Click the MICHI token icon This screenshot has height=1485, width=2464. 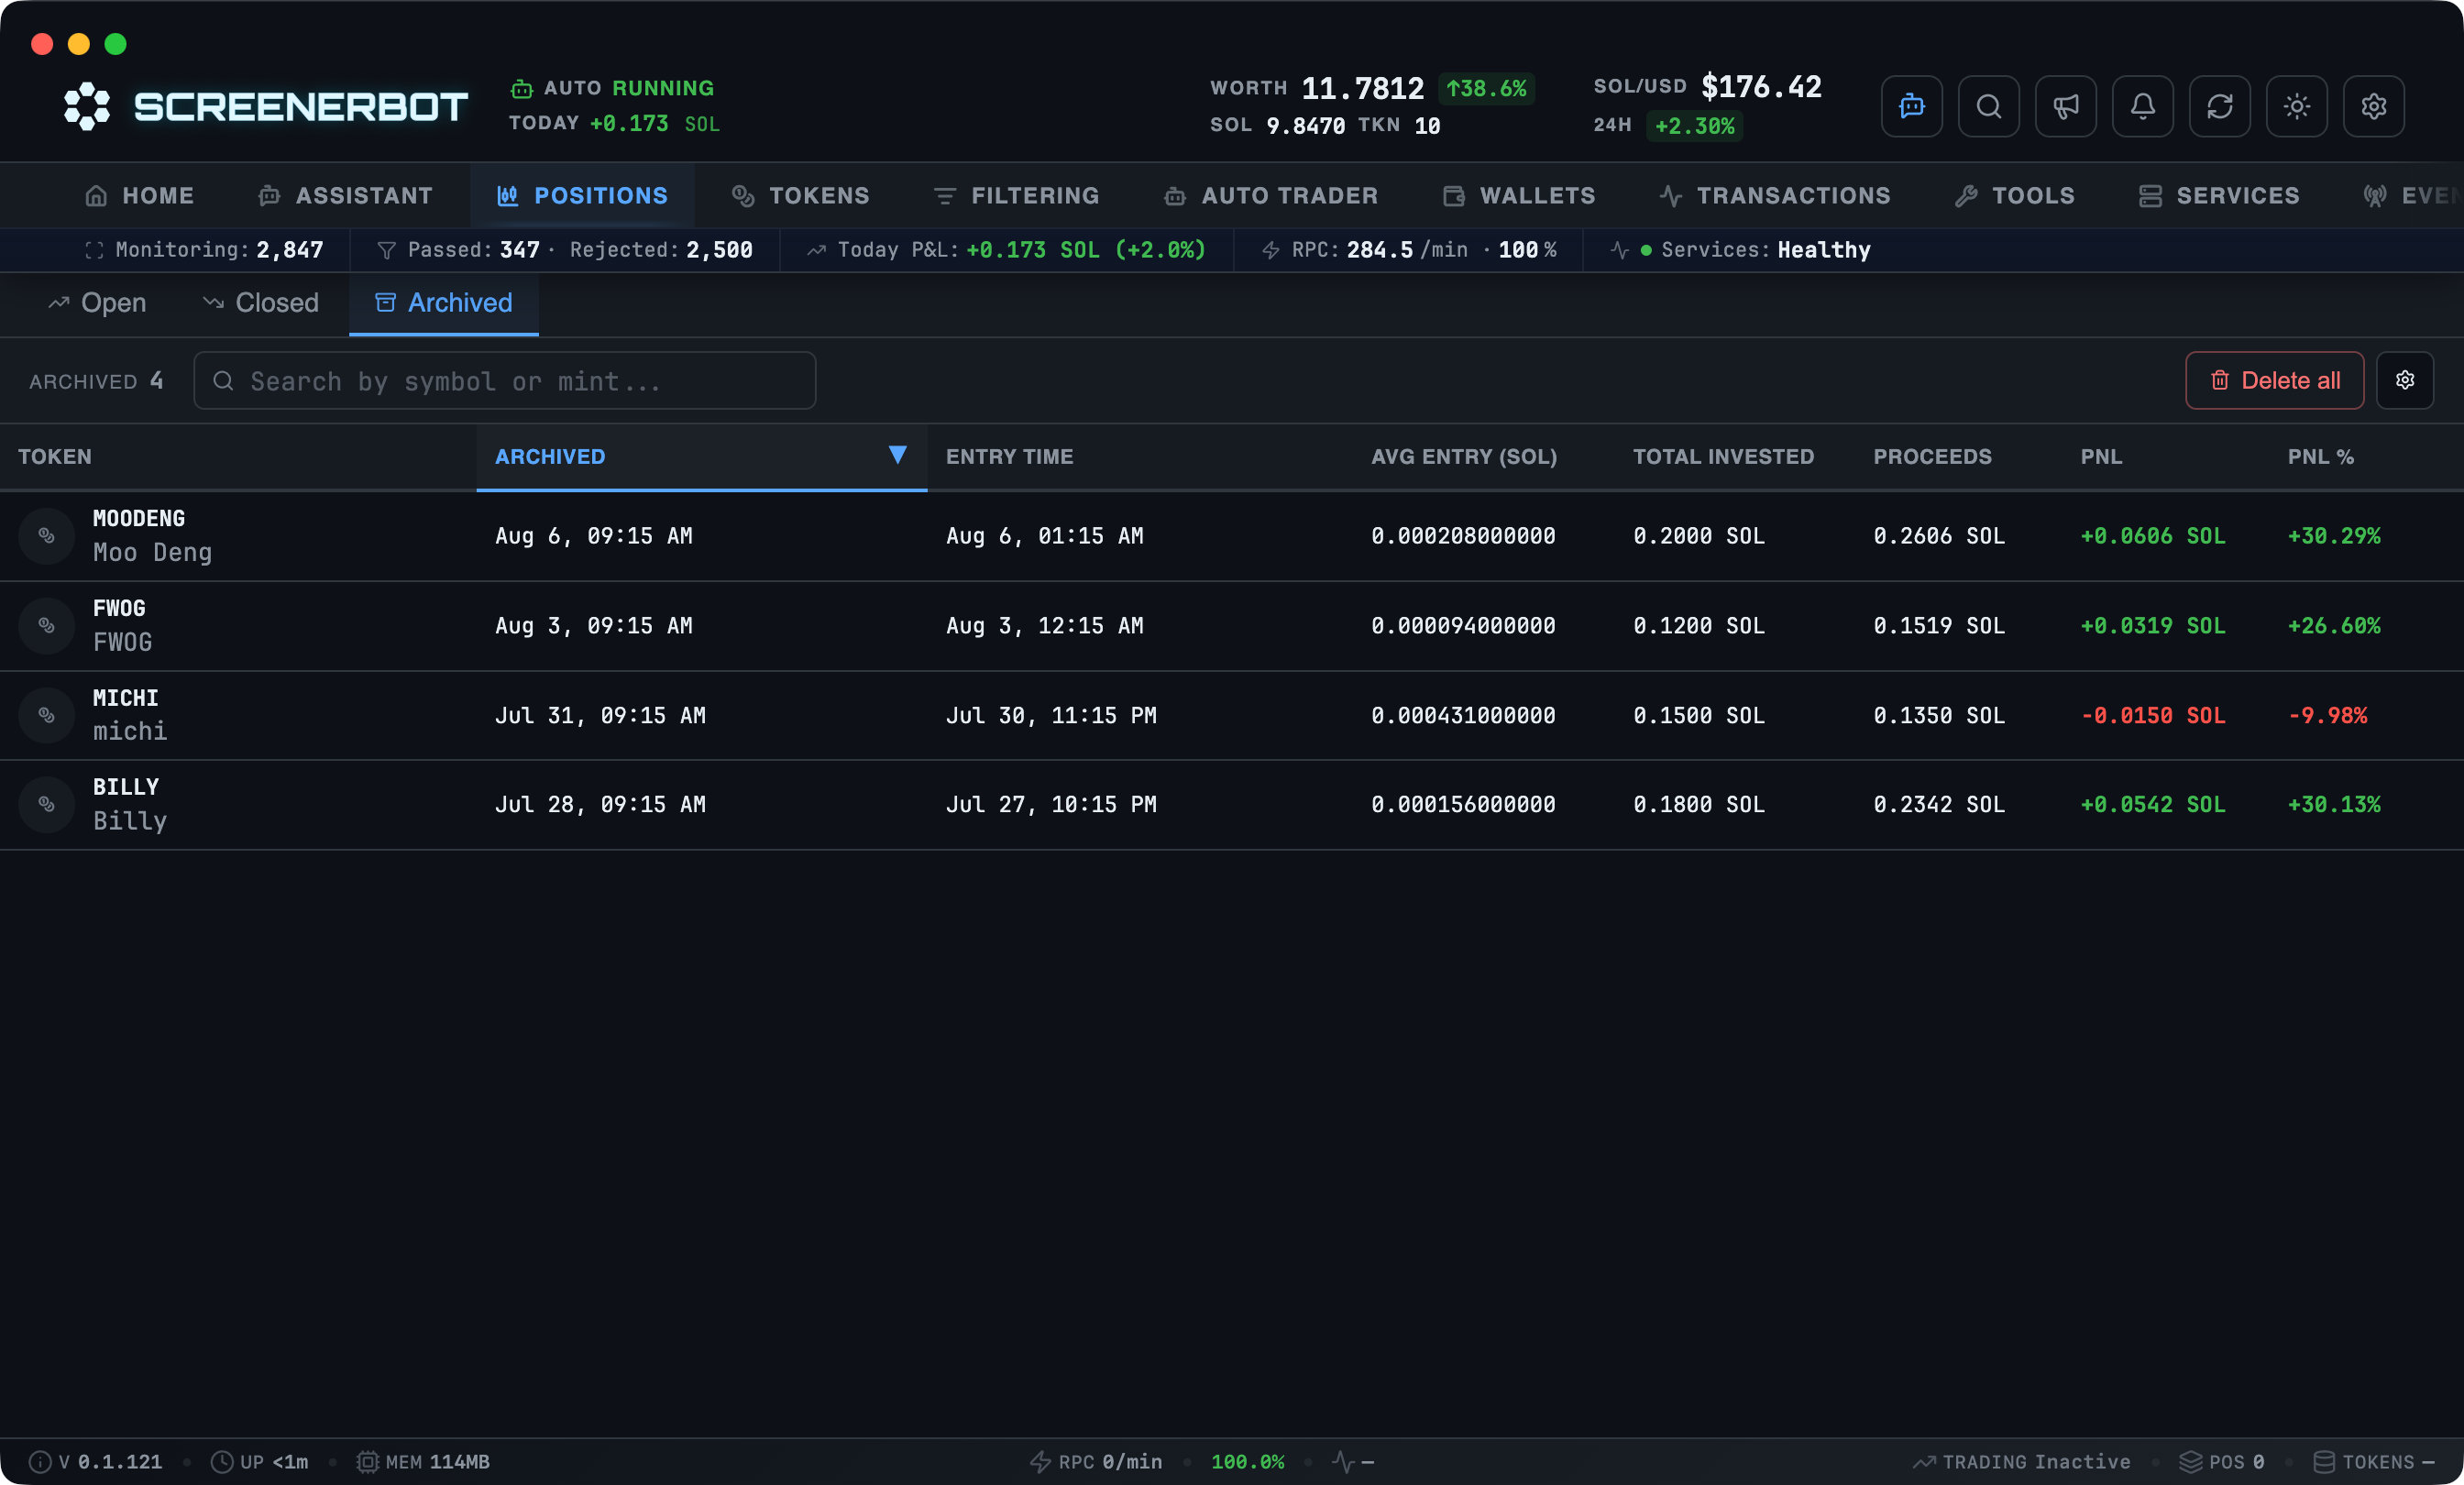click(x=46, y=715)
